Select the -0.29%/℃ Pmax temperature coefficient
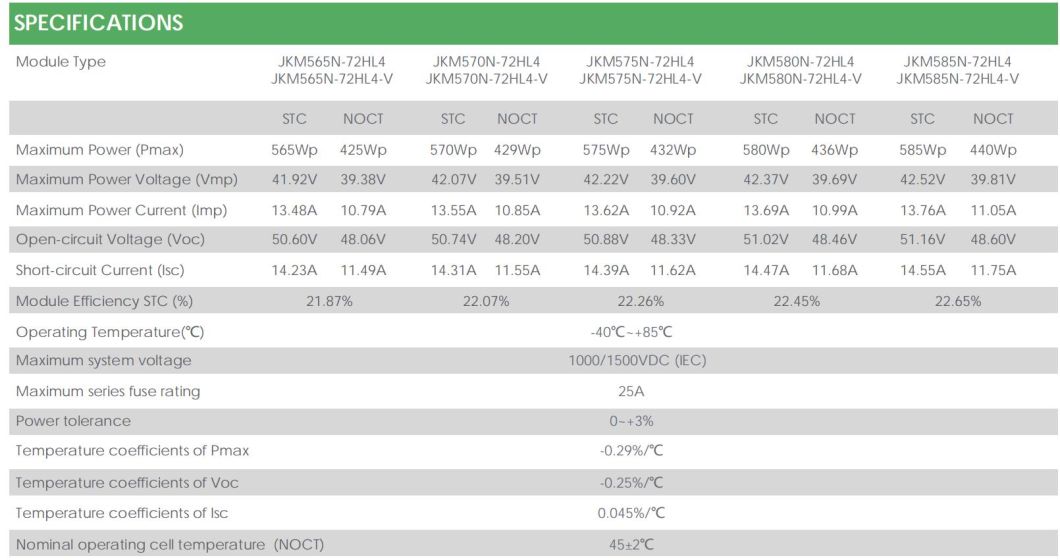Screen dimensions: 1060x560 click(632, 451)
